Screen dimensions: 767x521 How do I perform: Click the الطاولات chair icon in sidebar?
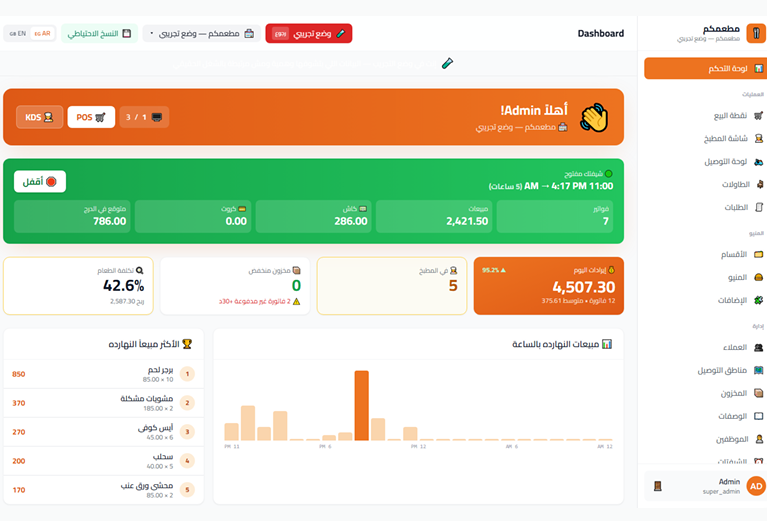tap(759, 184)
